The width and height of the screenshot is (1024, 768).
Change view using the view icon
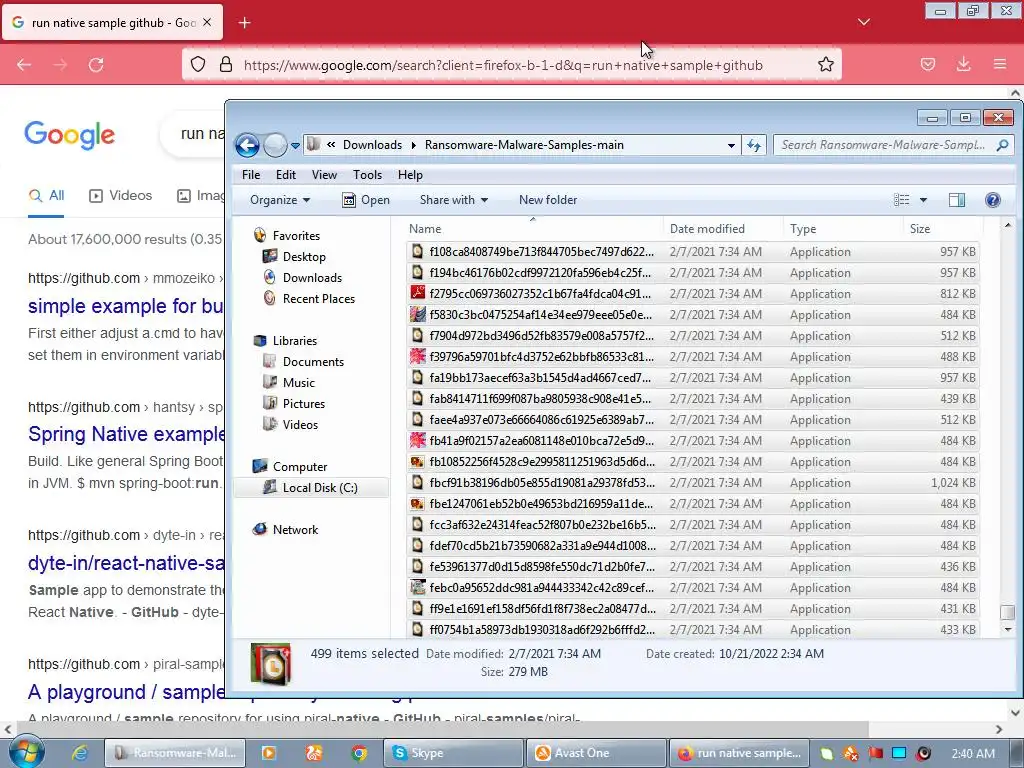901,200
